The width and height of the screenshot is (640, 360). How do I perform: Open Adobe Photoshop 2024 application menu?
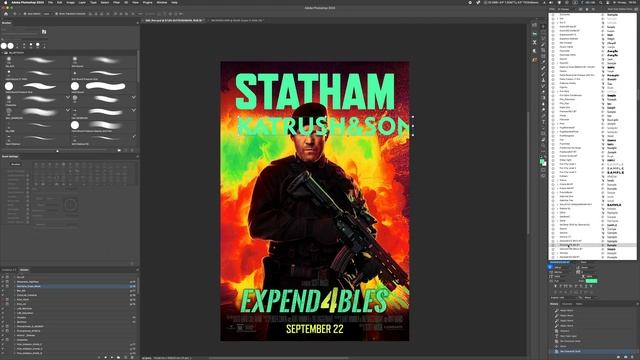pyautogui.click(x=27, y=2)
